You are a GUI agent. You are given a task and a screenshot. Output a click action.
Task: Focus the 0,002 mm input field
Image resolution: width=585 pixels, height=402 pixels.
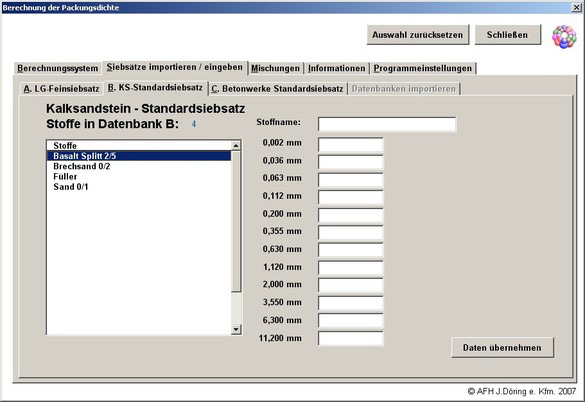coord(351,144)
